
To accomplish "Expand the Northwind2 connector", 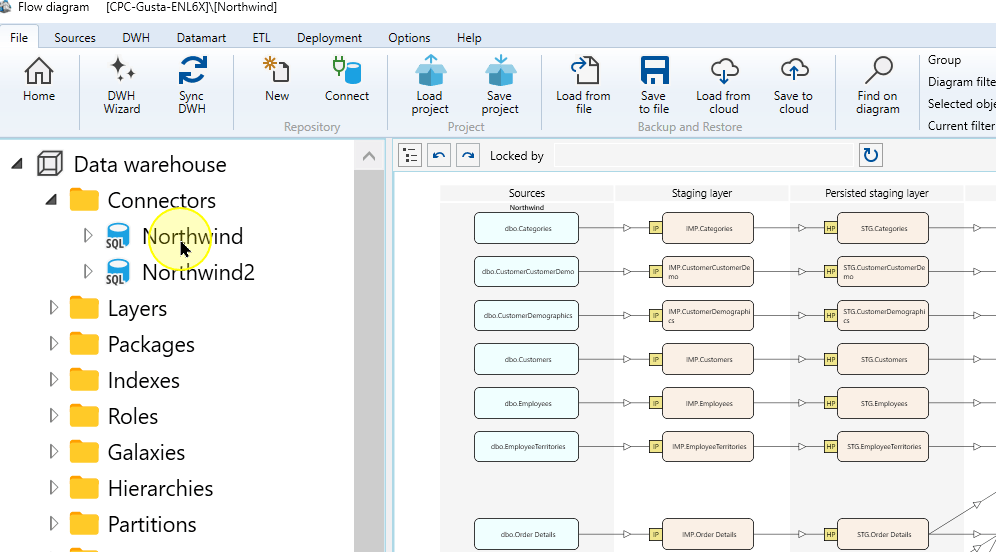I will tap(88, 271).
